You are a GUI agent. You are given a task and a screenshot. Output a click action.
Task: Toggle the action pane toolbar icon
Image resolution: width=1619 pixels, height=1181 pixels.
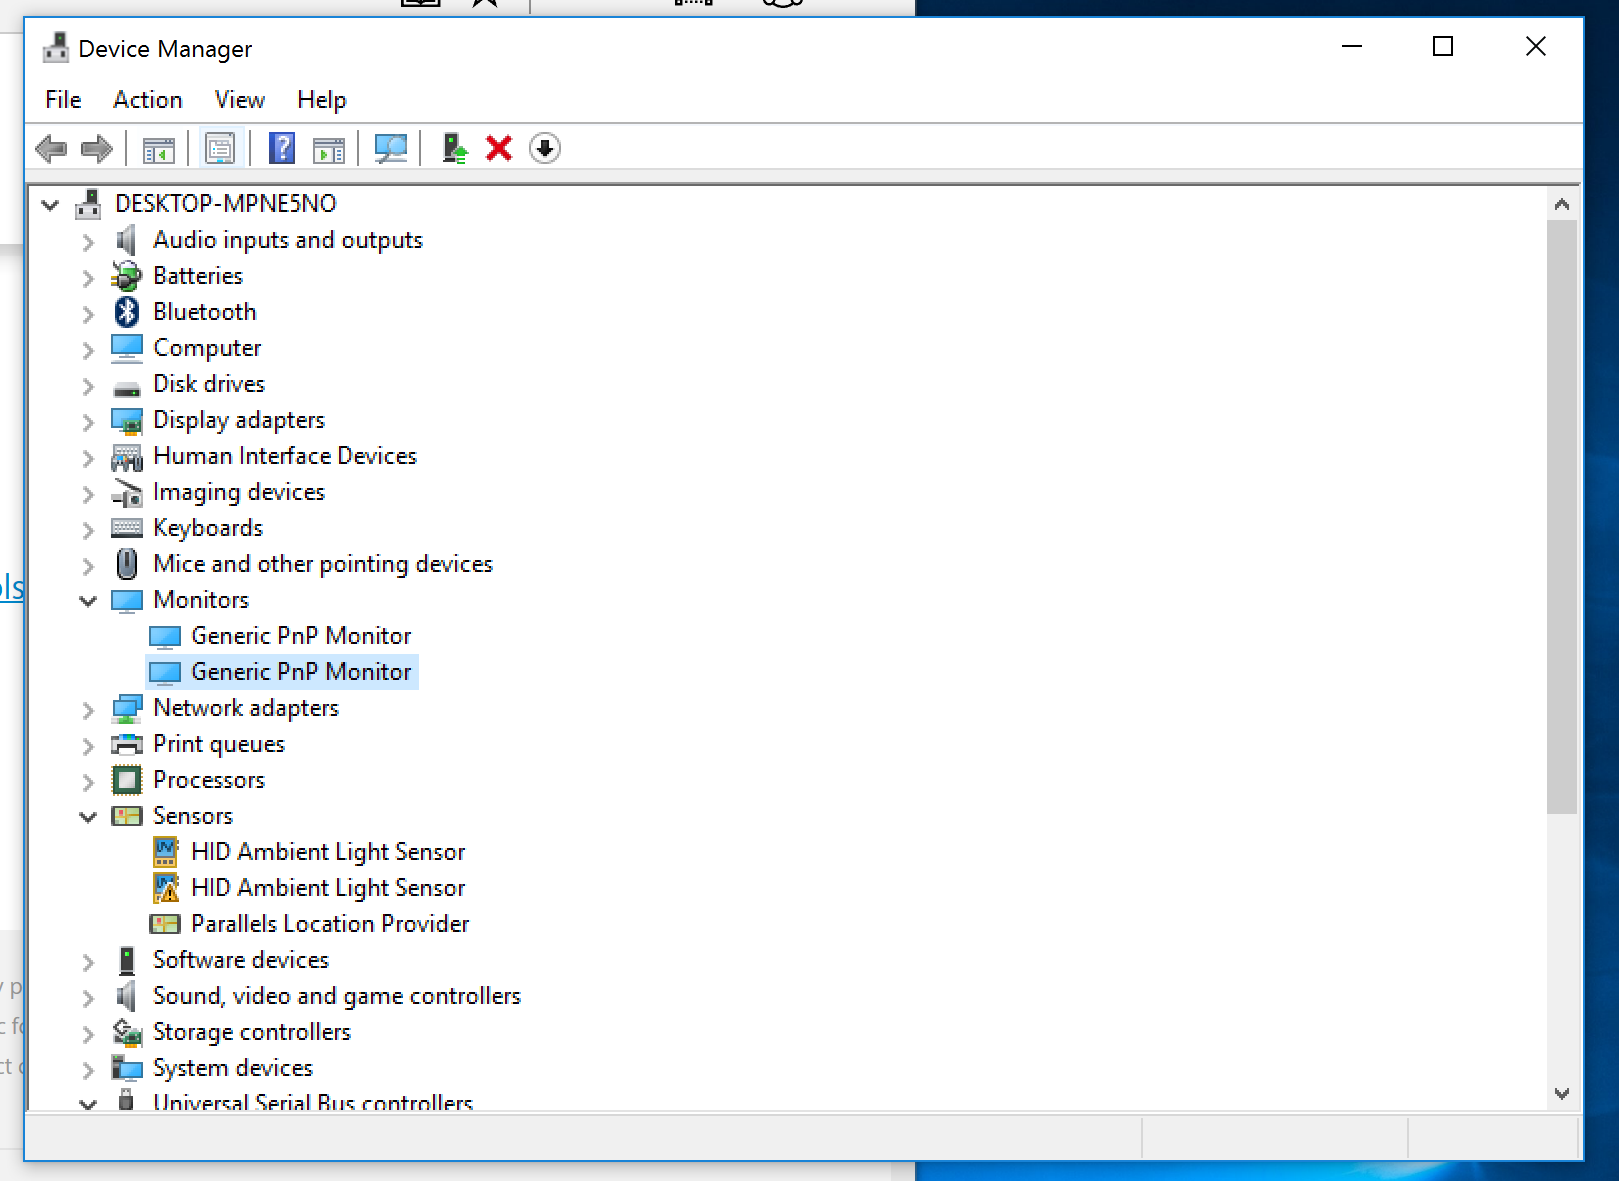(329, 149)
